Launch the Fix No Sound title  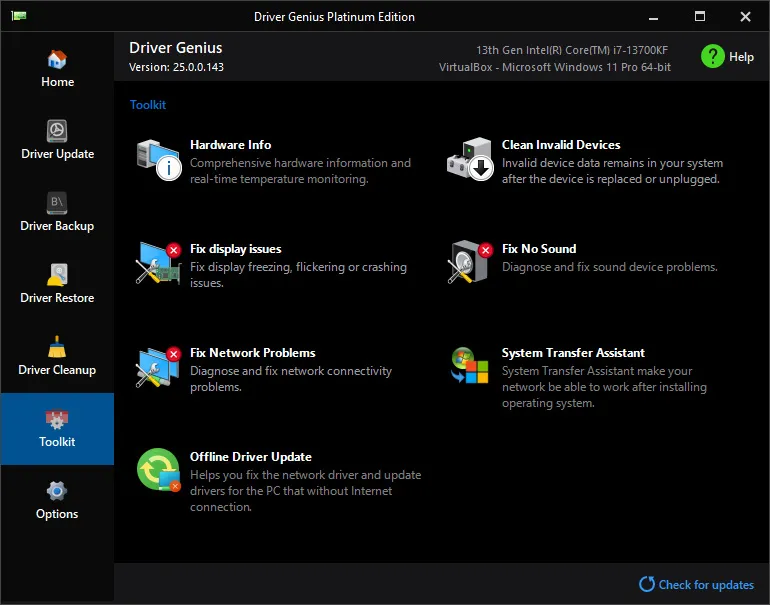(x=539, y=249)
